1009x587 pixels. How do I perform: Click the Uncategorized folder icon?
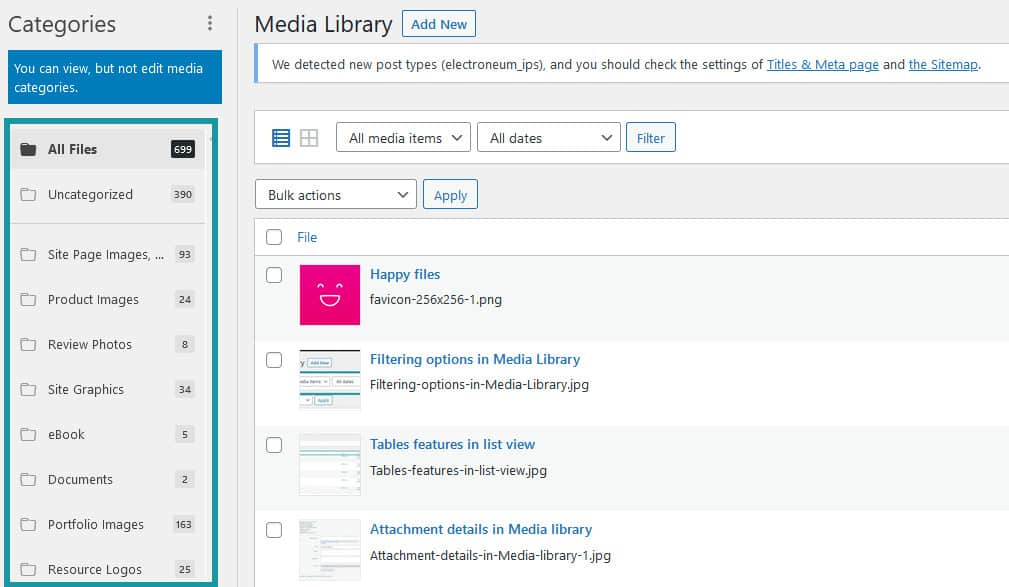(x=28, y=195)
